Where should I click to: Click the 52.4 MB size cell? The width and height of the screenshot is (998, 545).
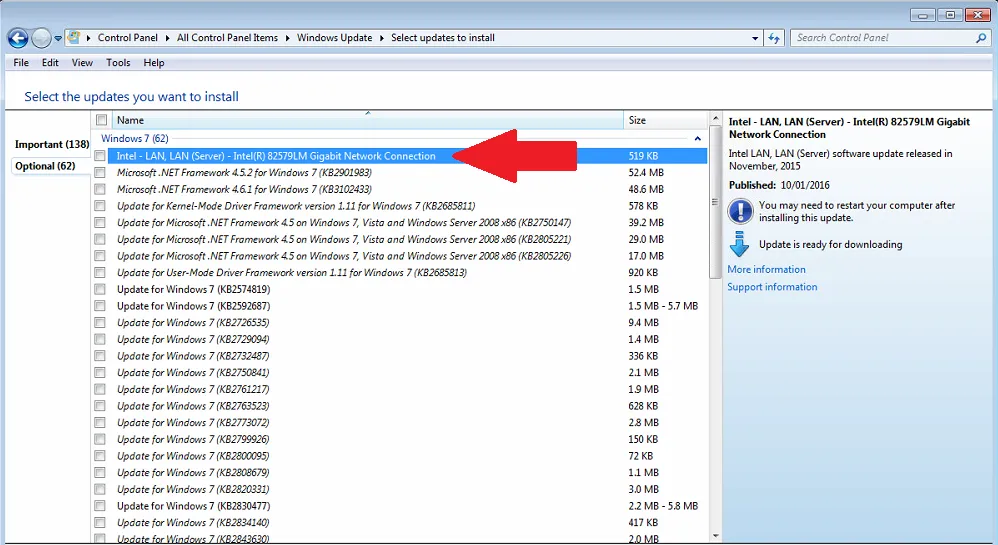coord(646,173)
